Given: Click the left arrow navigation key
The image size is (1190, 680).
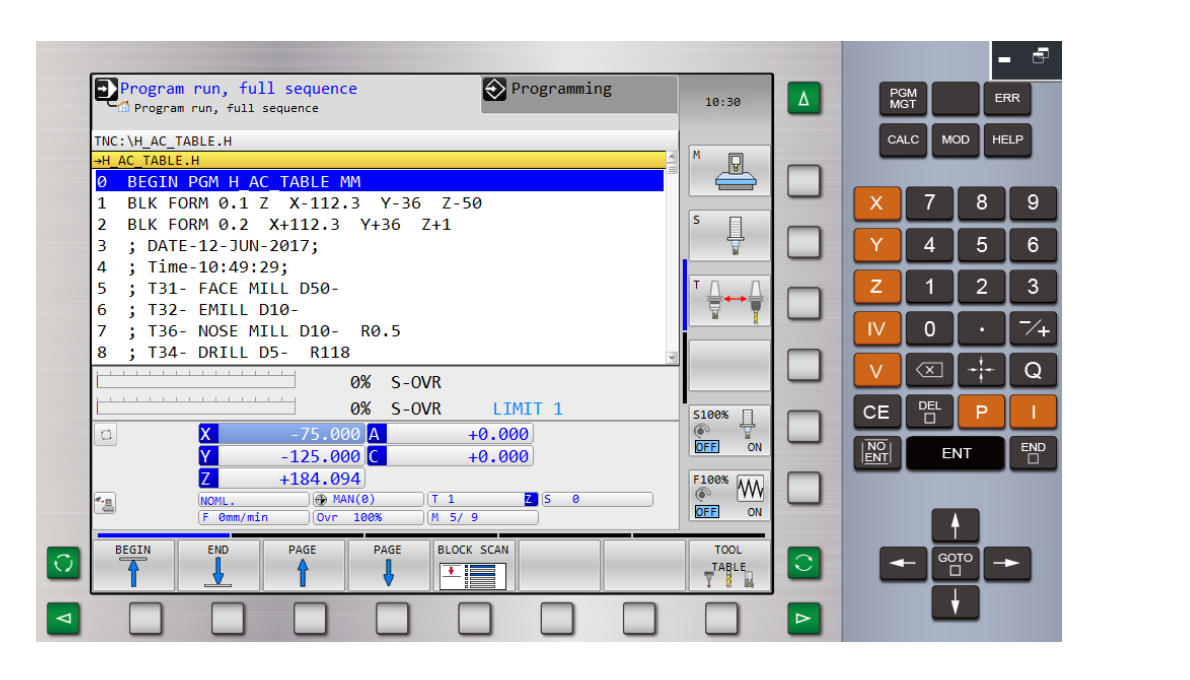Looking at the screenshot, I should (903, 563).
